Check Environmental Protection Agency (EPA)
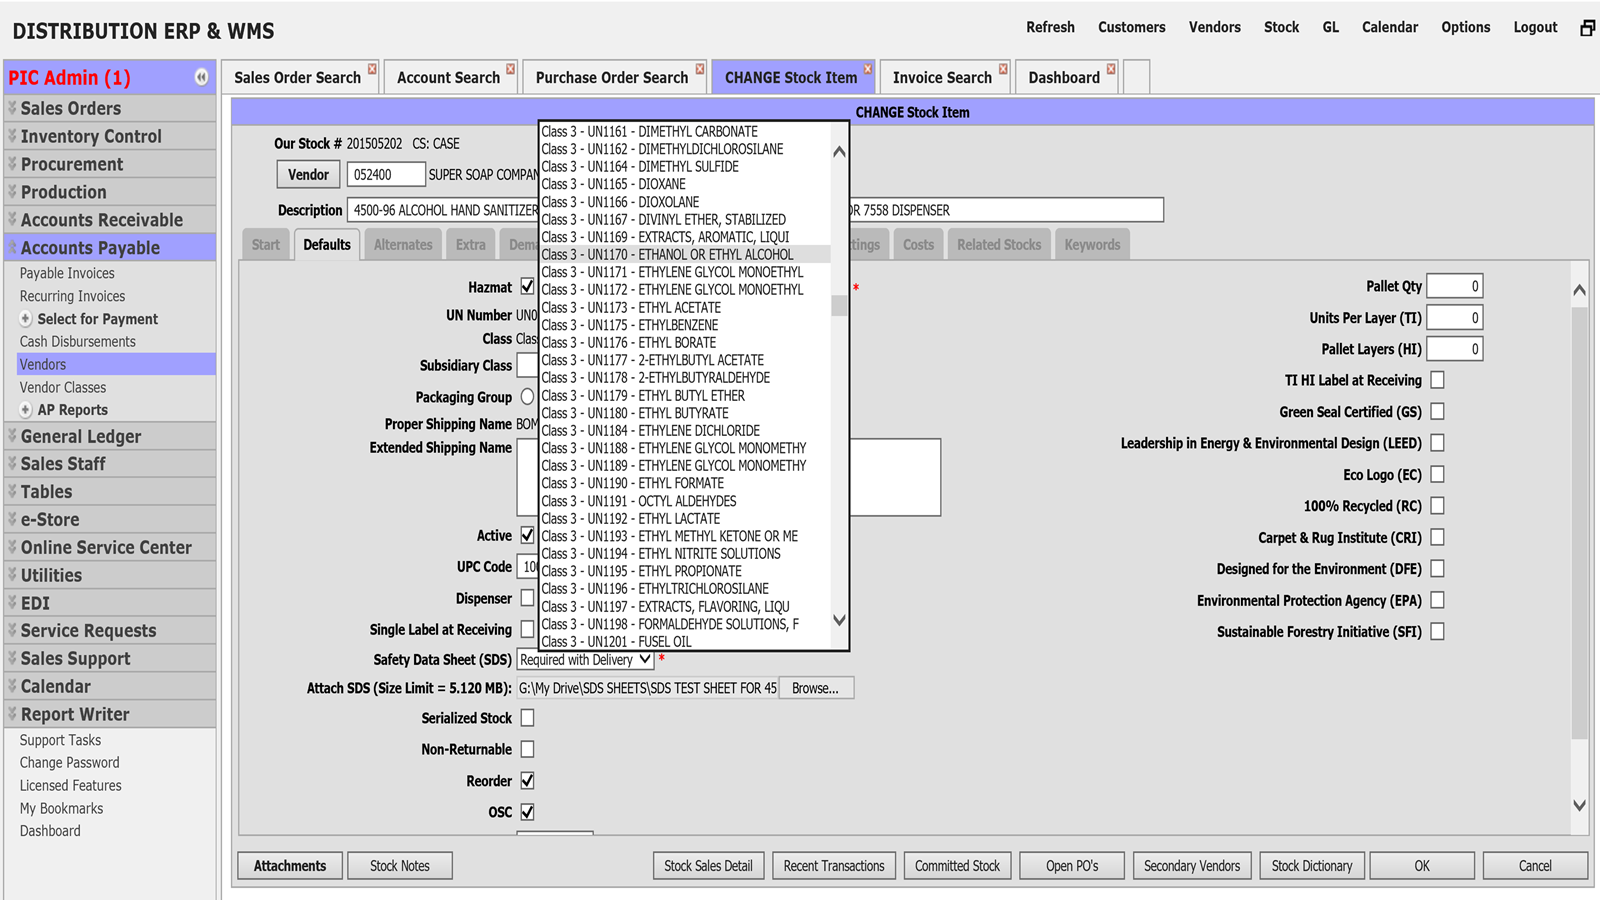This screenshot has height=900, width=1600. point(1437,600)
